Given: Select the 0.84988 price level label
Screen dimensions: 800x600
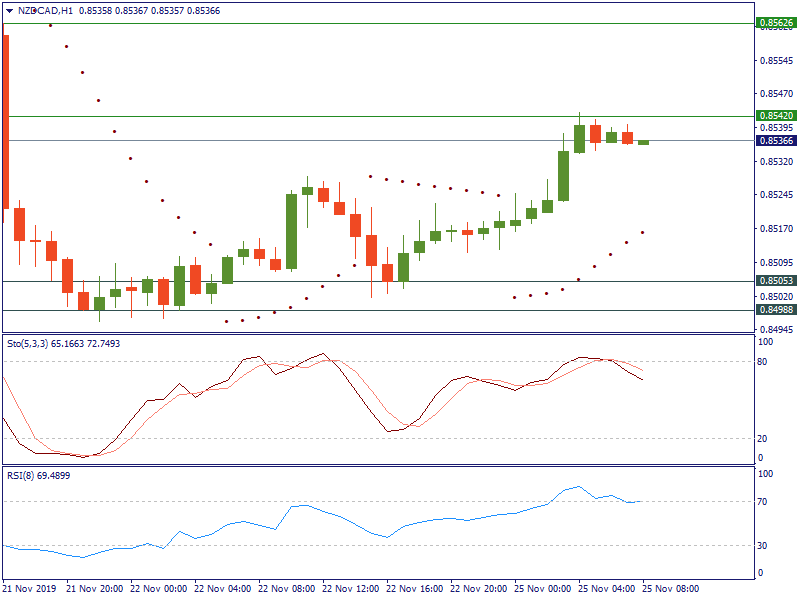Looking at the screenshot, I should pos(776,310).
